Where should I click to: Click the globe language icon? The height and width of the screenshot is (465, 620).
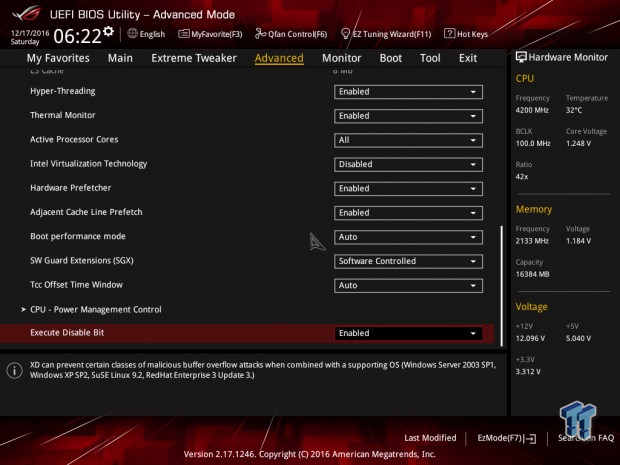(x=132, y=34)
